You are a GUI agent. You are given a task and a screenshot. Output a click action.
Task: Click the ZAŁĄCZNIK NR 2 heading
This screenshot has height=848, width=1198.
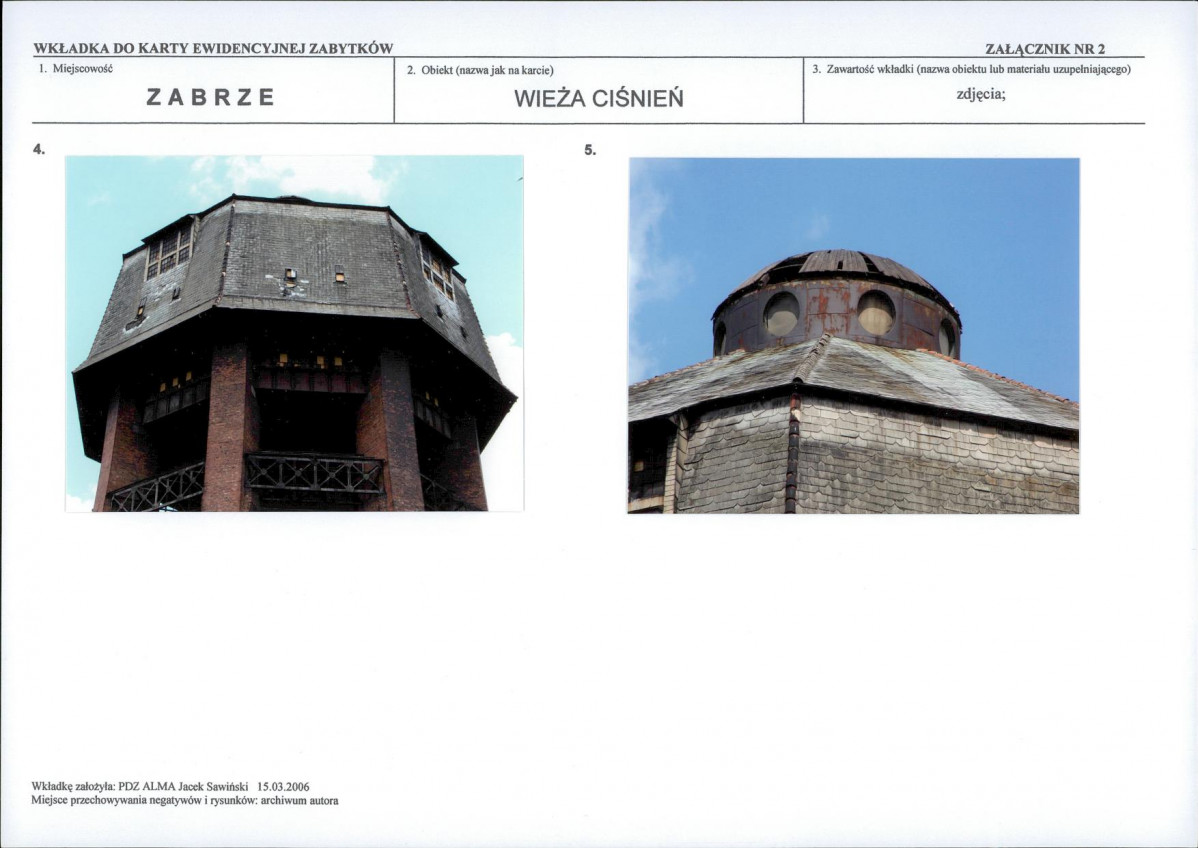pos(1045,48)
